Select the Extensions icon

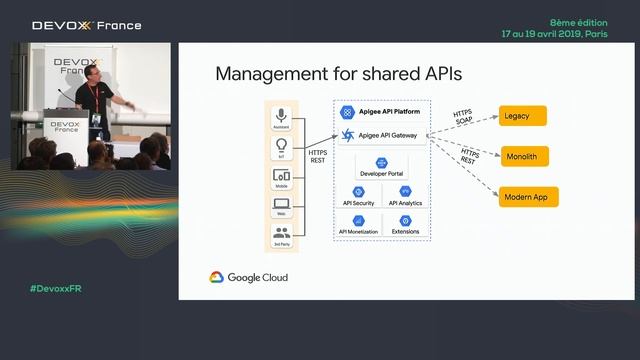point(405,221)
